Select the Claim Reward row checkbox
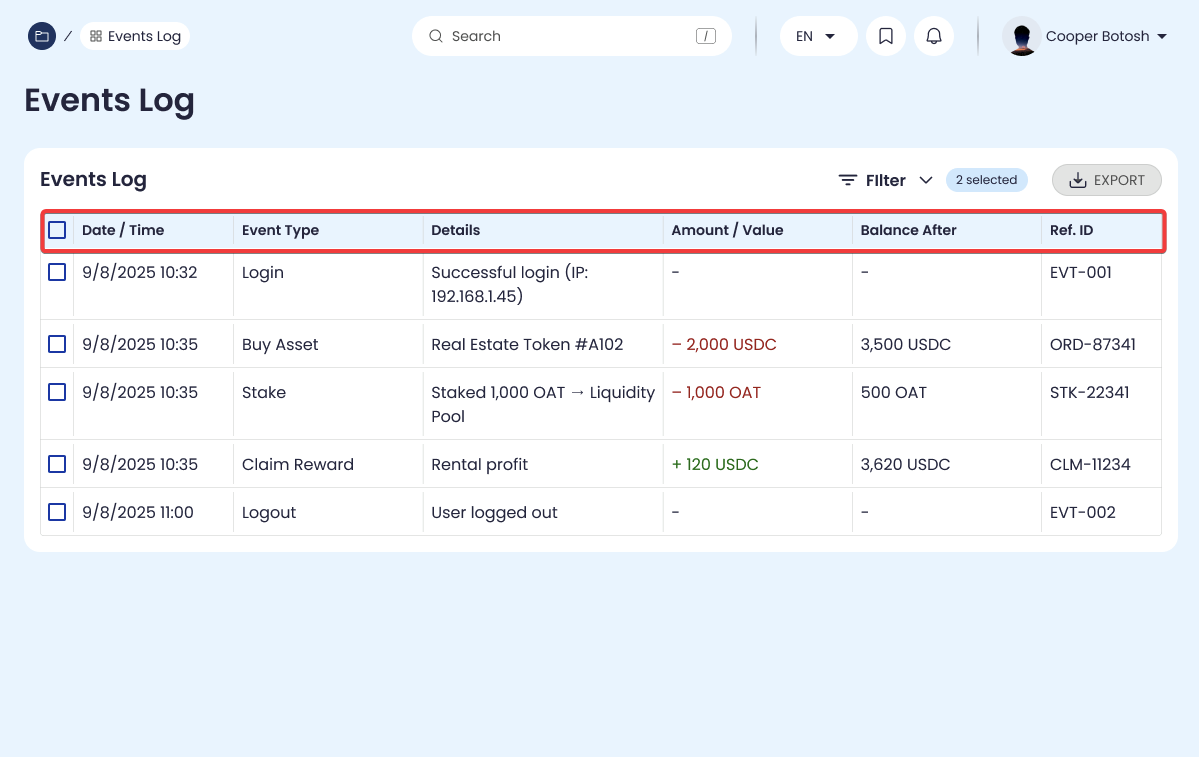The width and height of the screenshot is (1199, 757). (57, 464)
